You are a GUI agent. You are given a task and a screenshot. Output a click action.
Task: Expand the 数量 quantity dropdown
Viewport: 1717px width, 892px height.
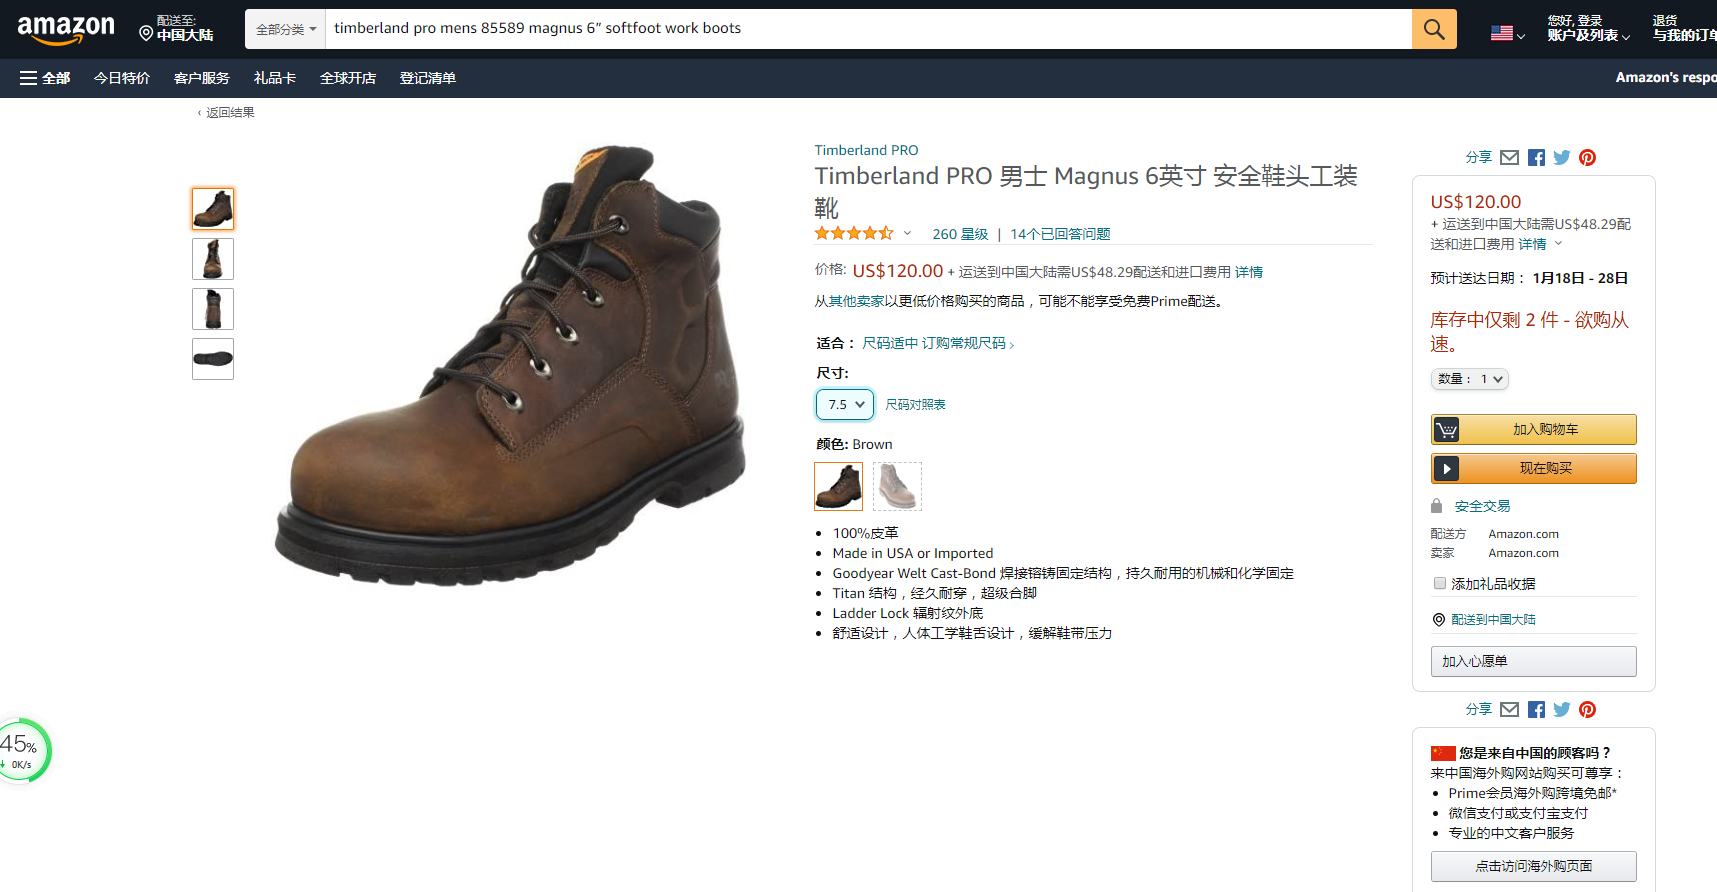tap(1469, 379)
